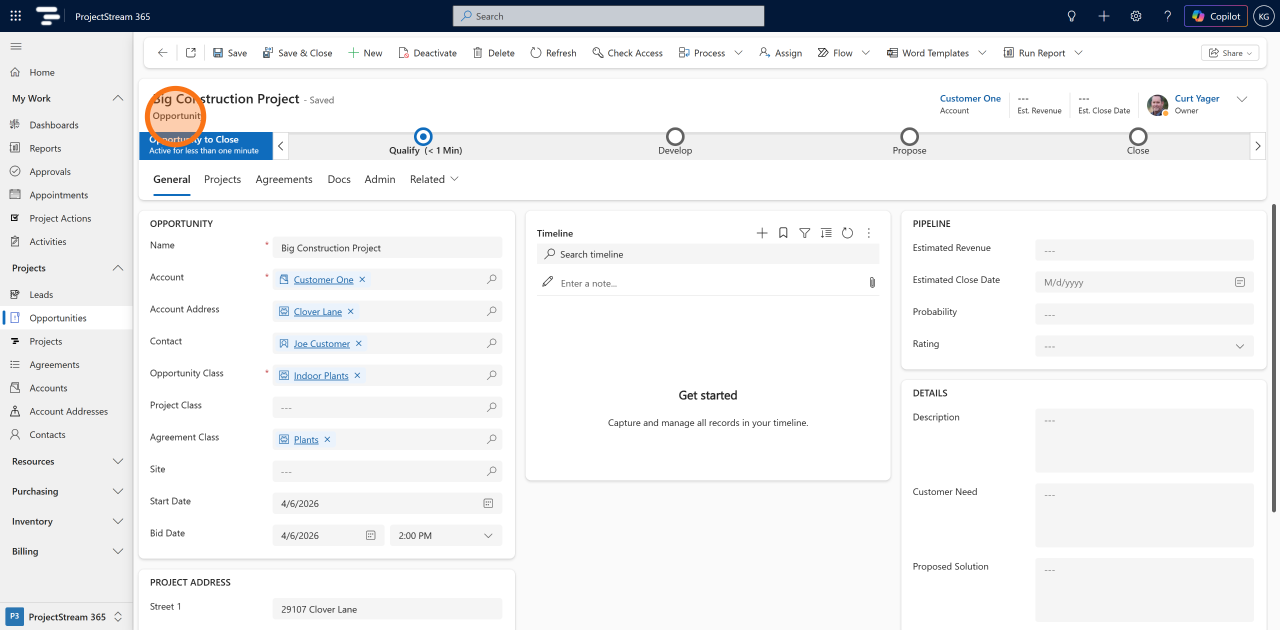Open the Joe Customer contact link
The height and width of the screenshot is (630, 1280).
click(322, 344)
